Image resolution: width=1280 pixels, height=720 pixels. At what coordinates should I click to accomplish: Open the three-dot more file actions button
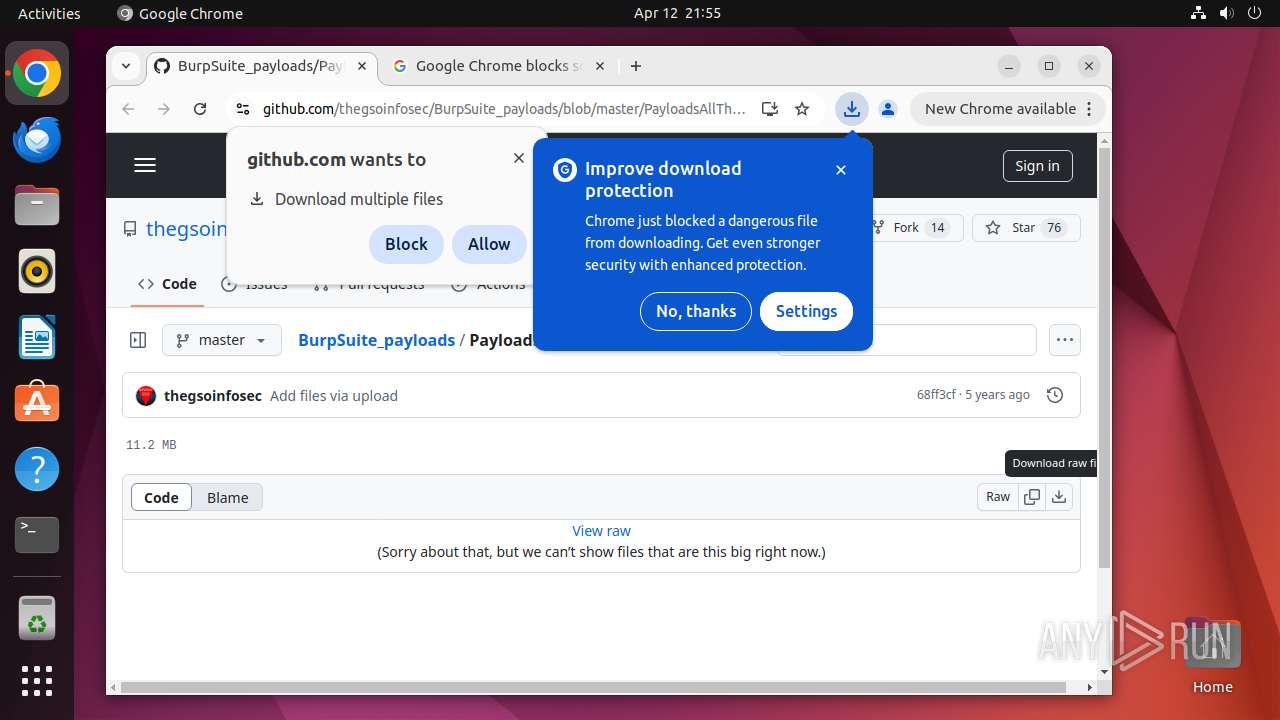click(1065, 340)
